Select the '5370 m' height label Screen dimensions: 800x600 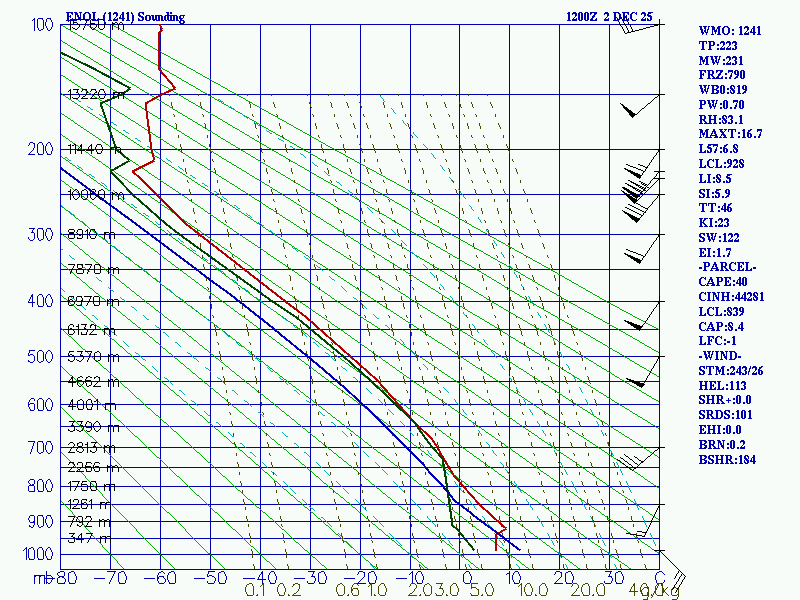point(93,356)
